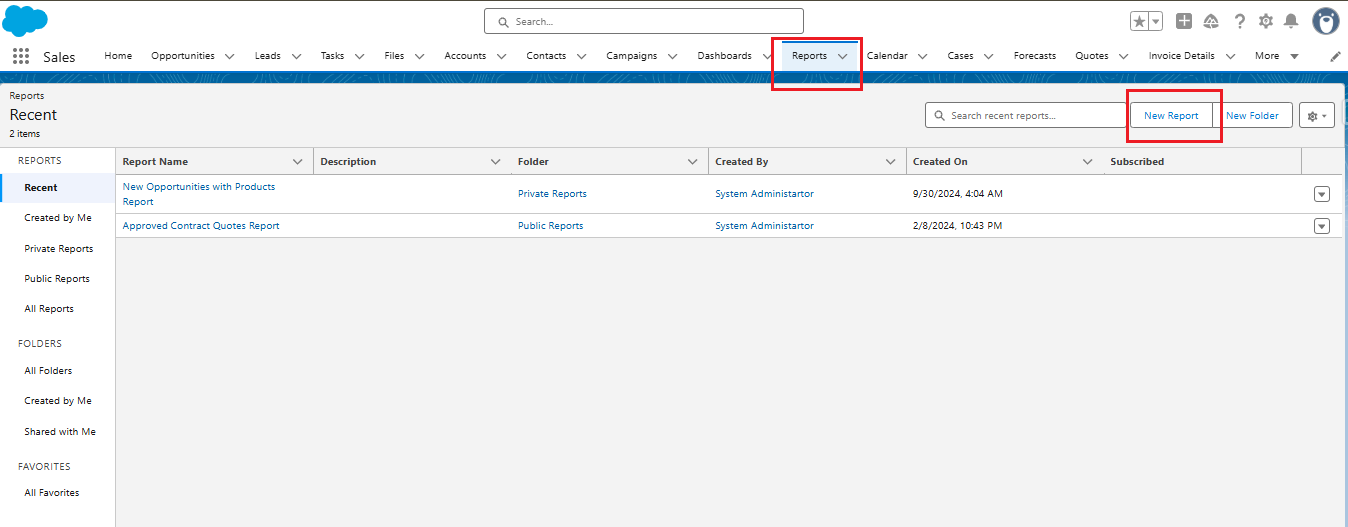1348x527 pixels.
Task: Open the App Launcher grid icon
Action: pos(21,56)
